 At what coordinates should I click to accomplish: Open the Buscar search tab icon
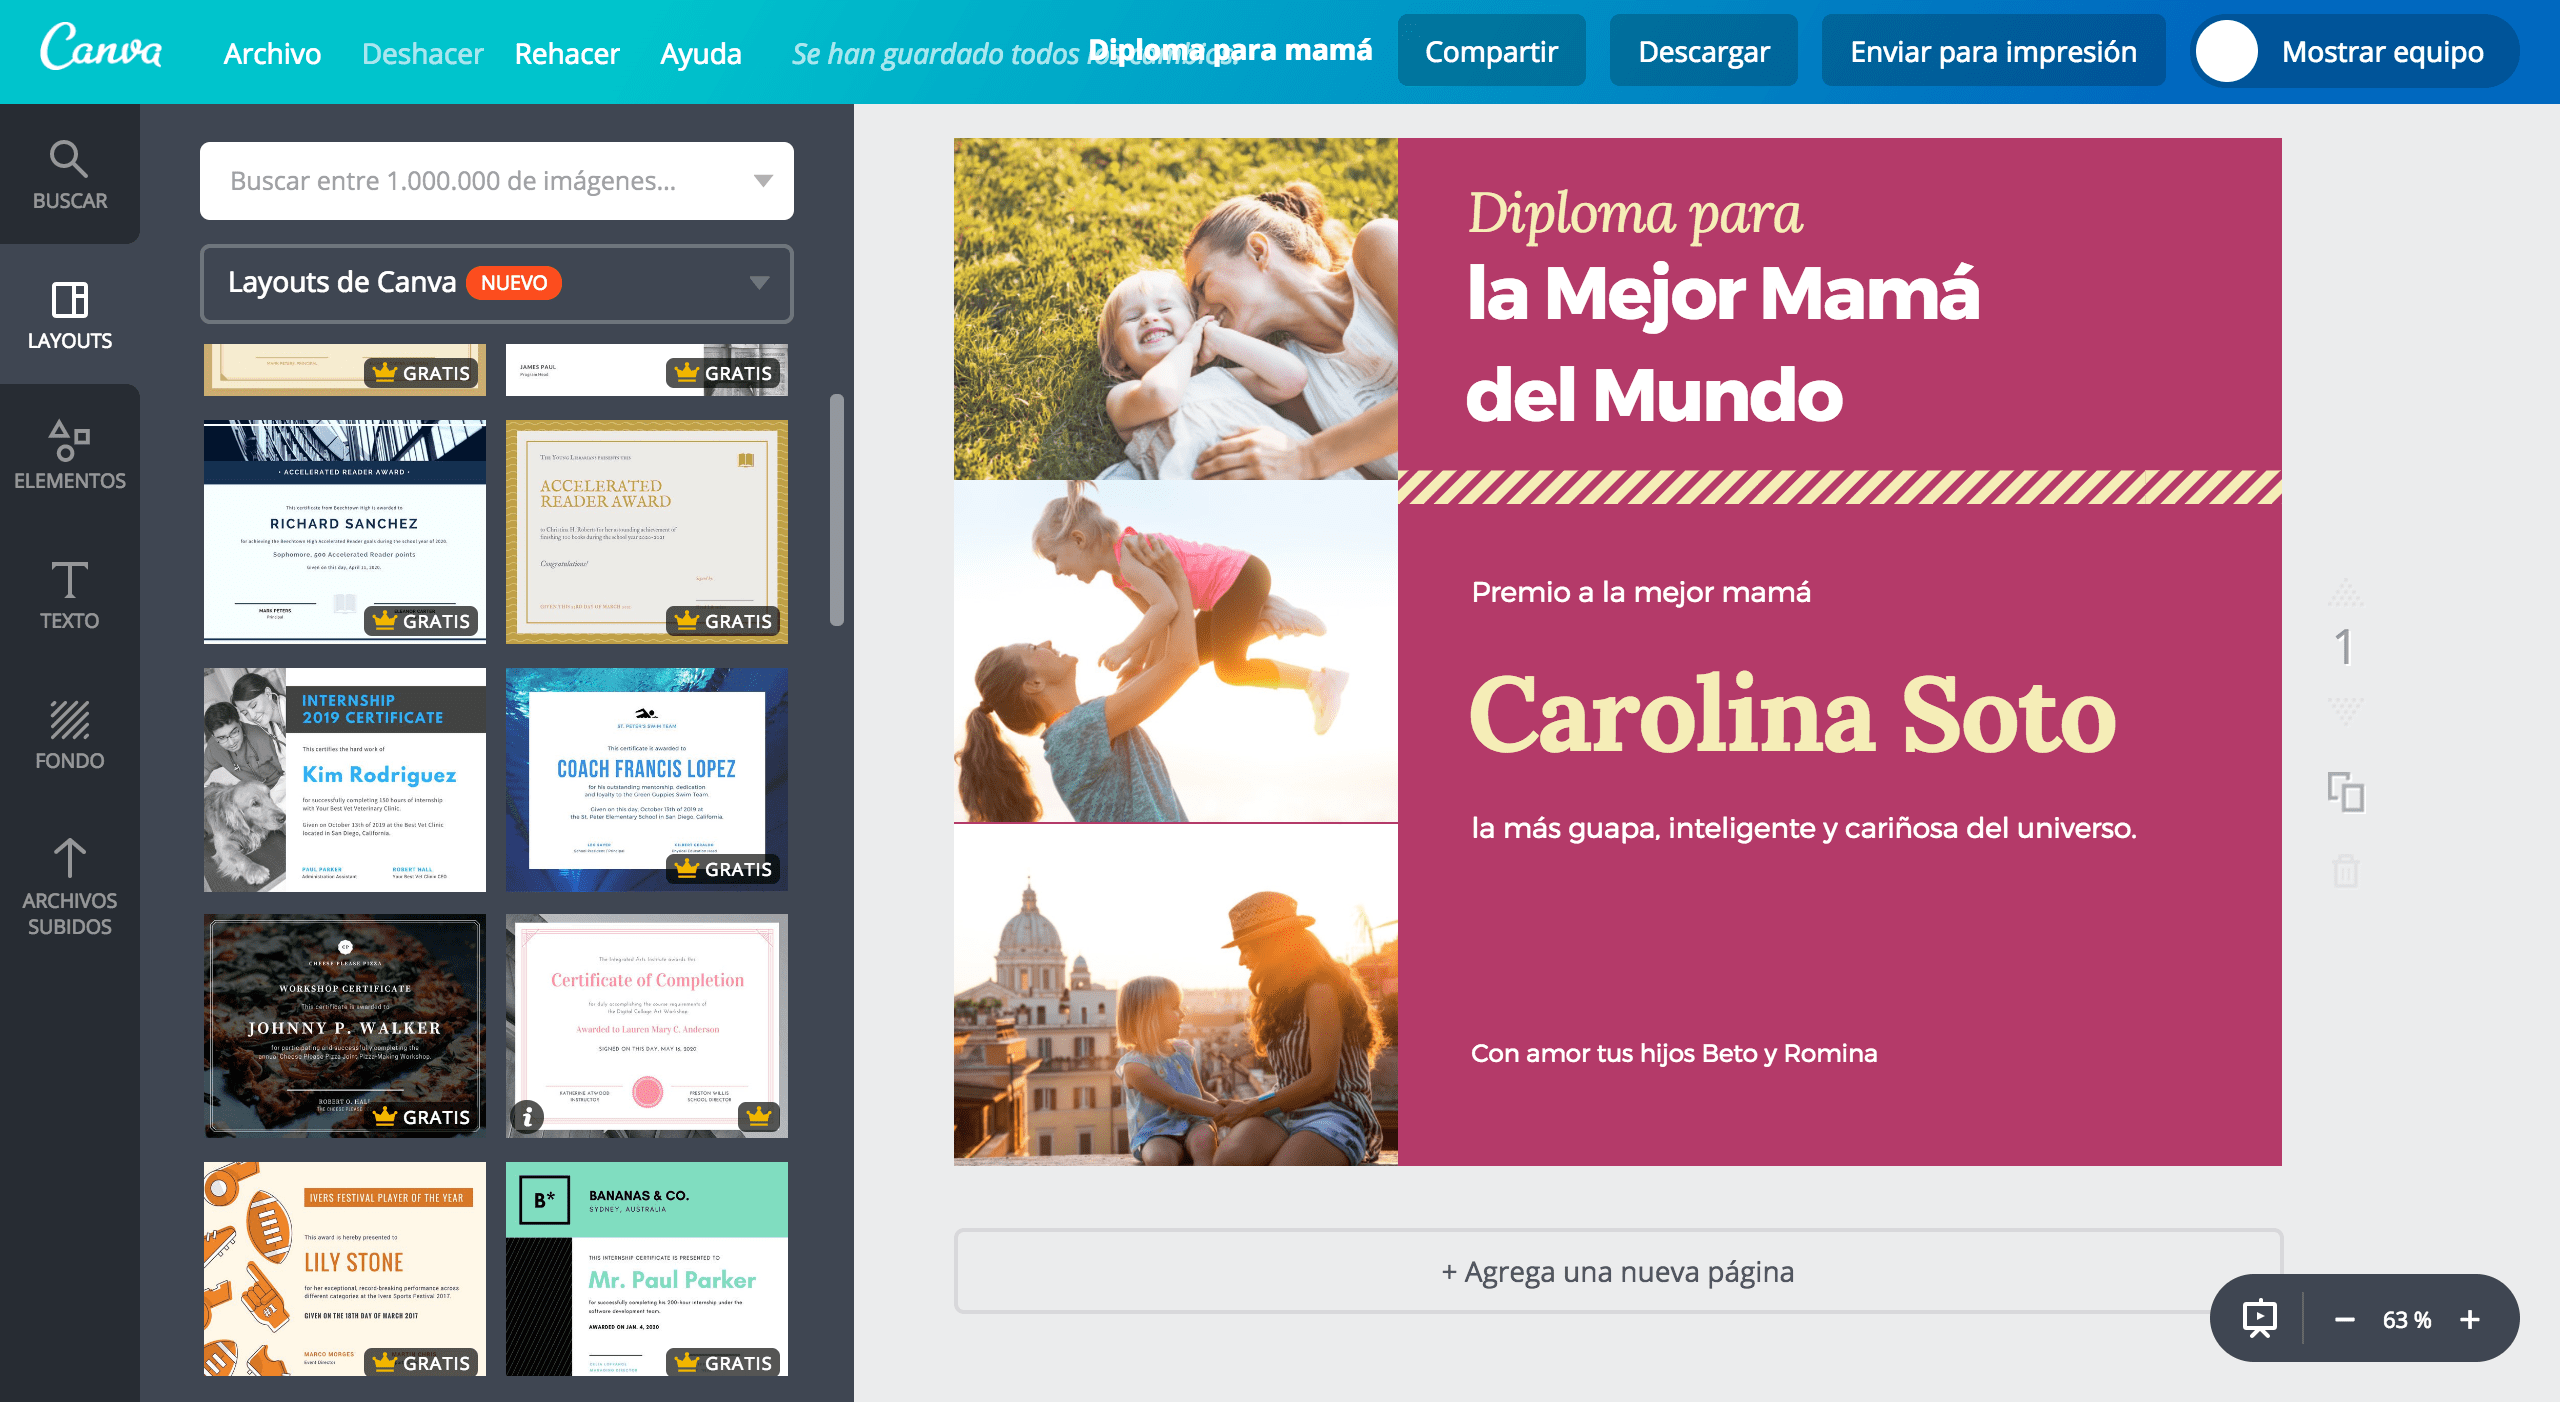coord(69,159)
